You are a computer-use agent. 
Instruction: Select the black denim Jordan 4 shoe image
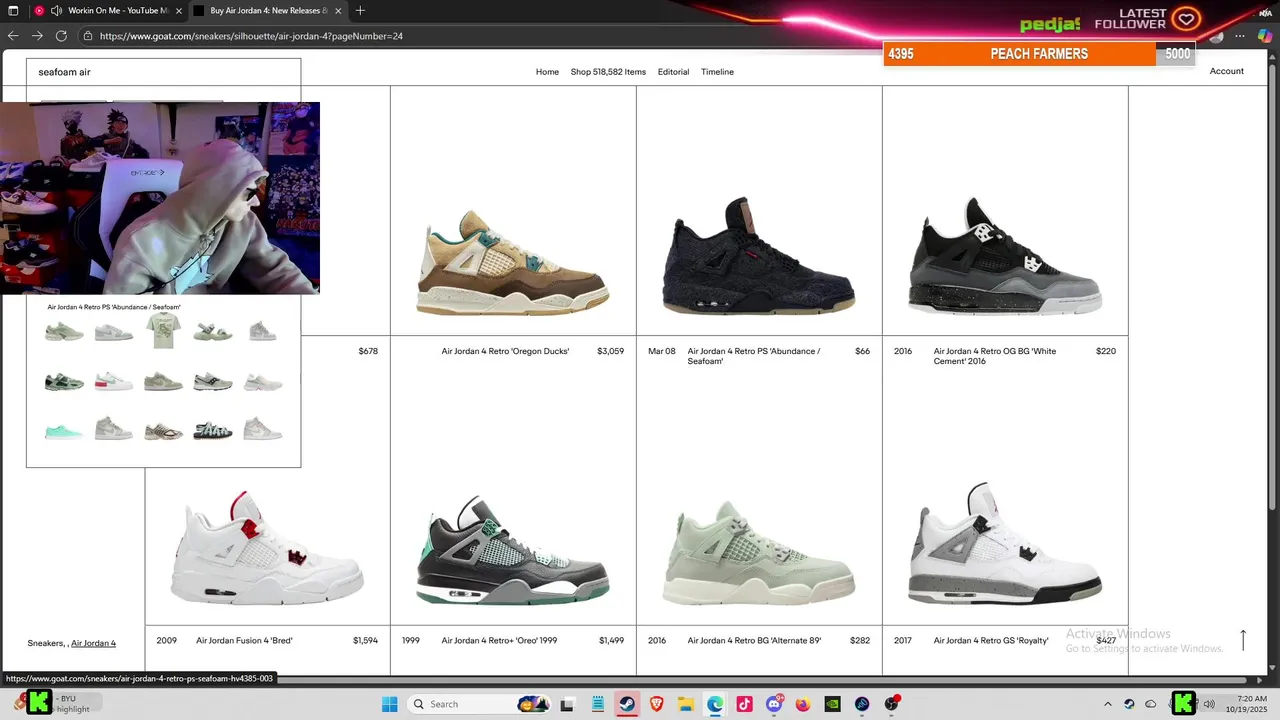tap(759, 255)
